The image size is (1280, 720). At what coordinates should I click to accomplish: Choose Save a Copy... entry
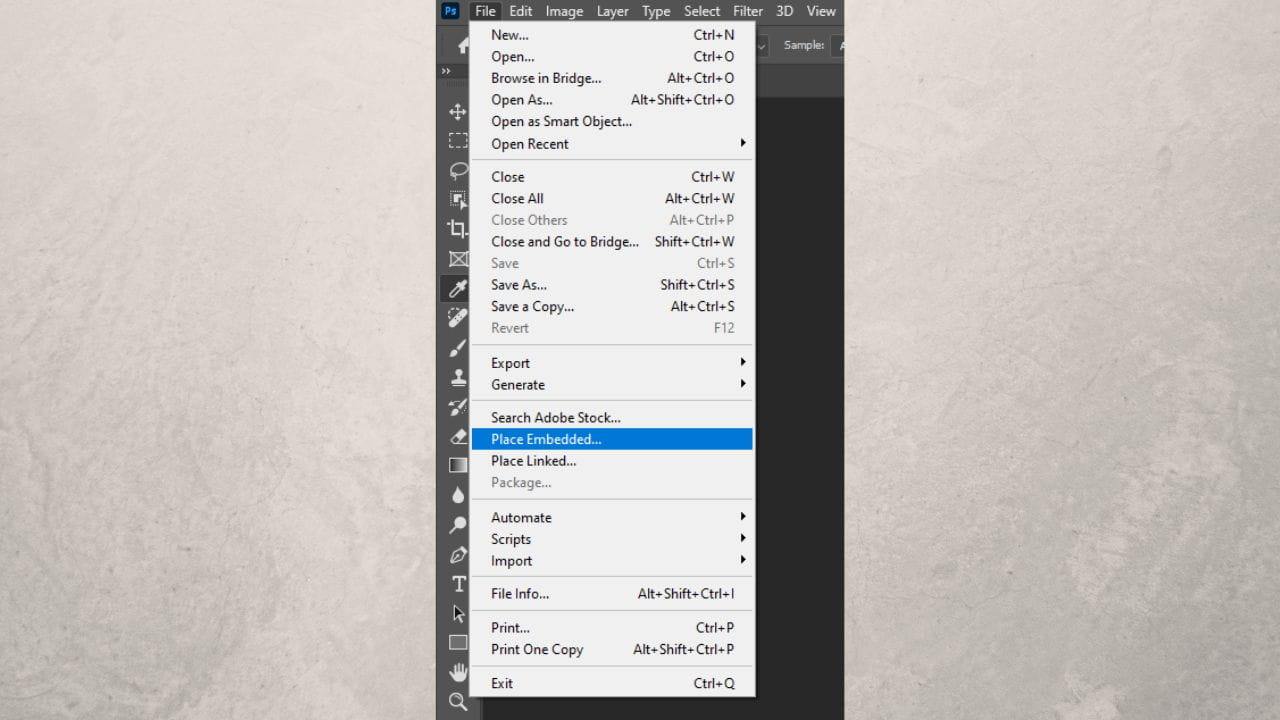click(x=612, y=307)
